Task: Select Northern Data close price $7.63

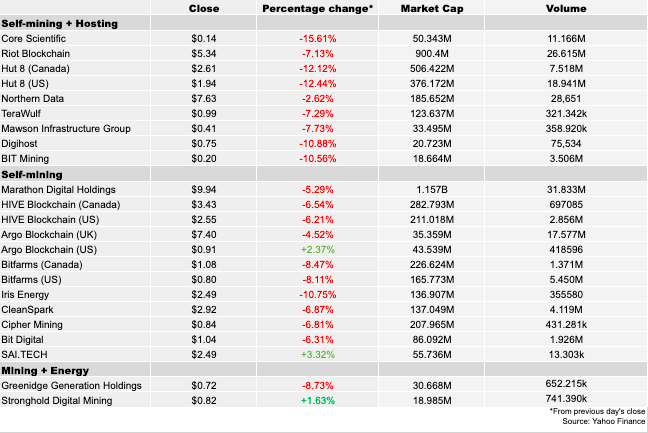Action: (x=204, y=99)
